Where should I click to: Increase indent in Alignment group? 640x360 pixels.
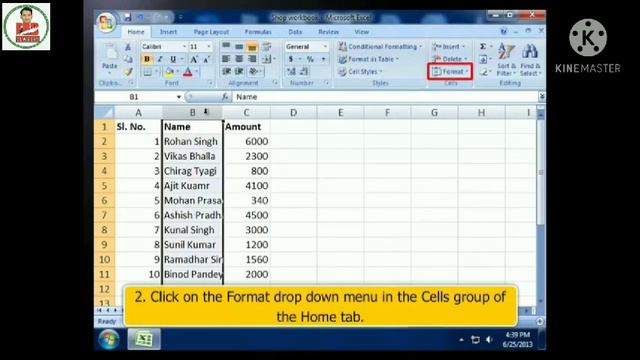tap(239, 72)
